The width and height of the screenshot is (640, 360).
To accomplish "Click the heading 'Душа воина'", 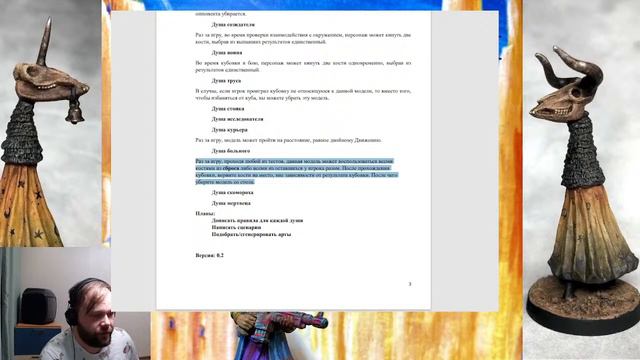I will coord(227,53).
